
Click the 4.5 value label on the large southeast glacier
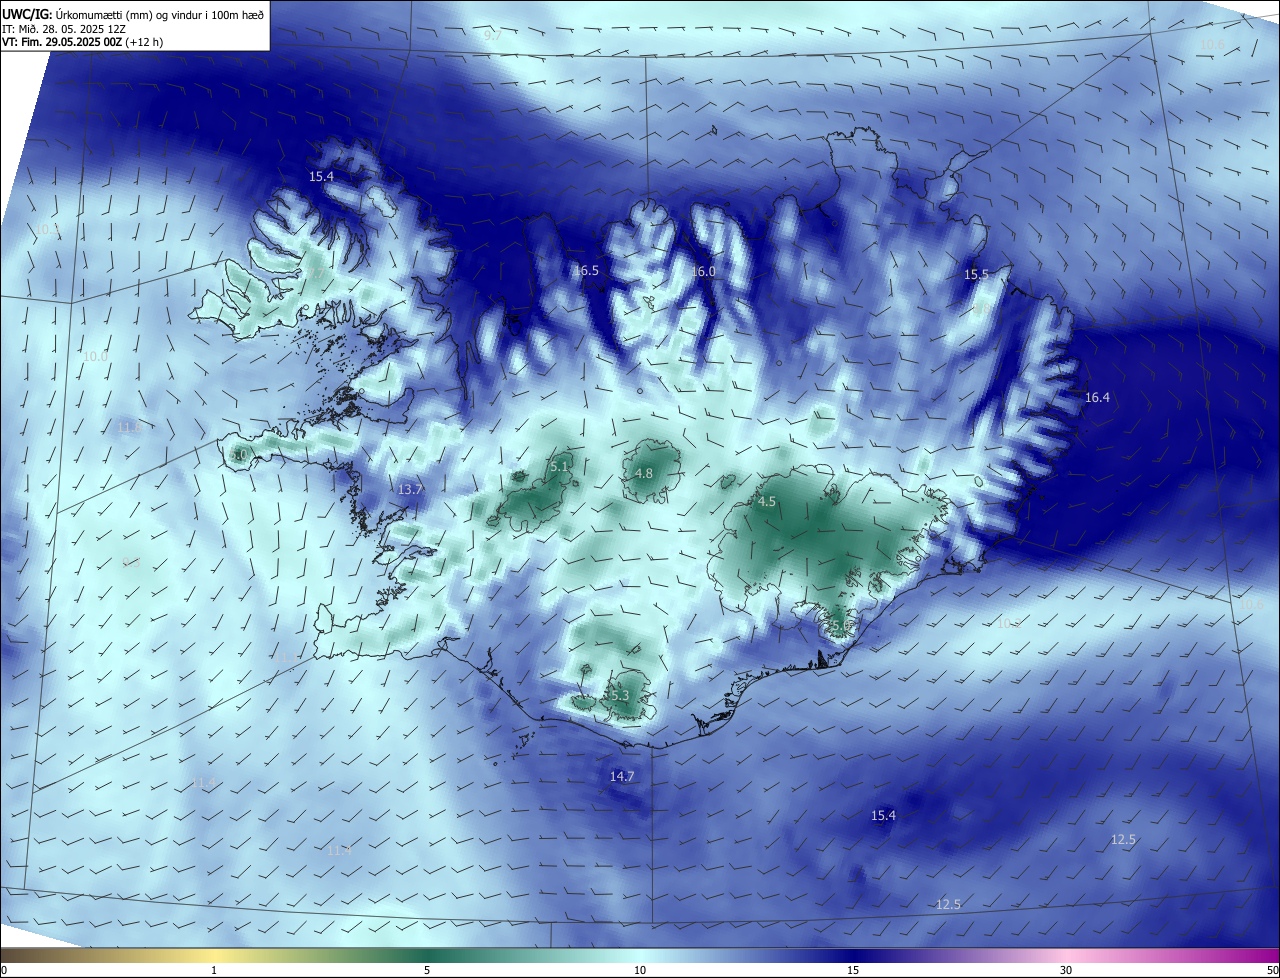[767, 502]
